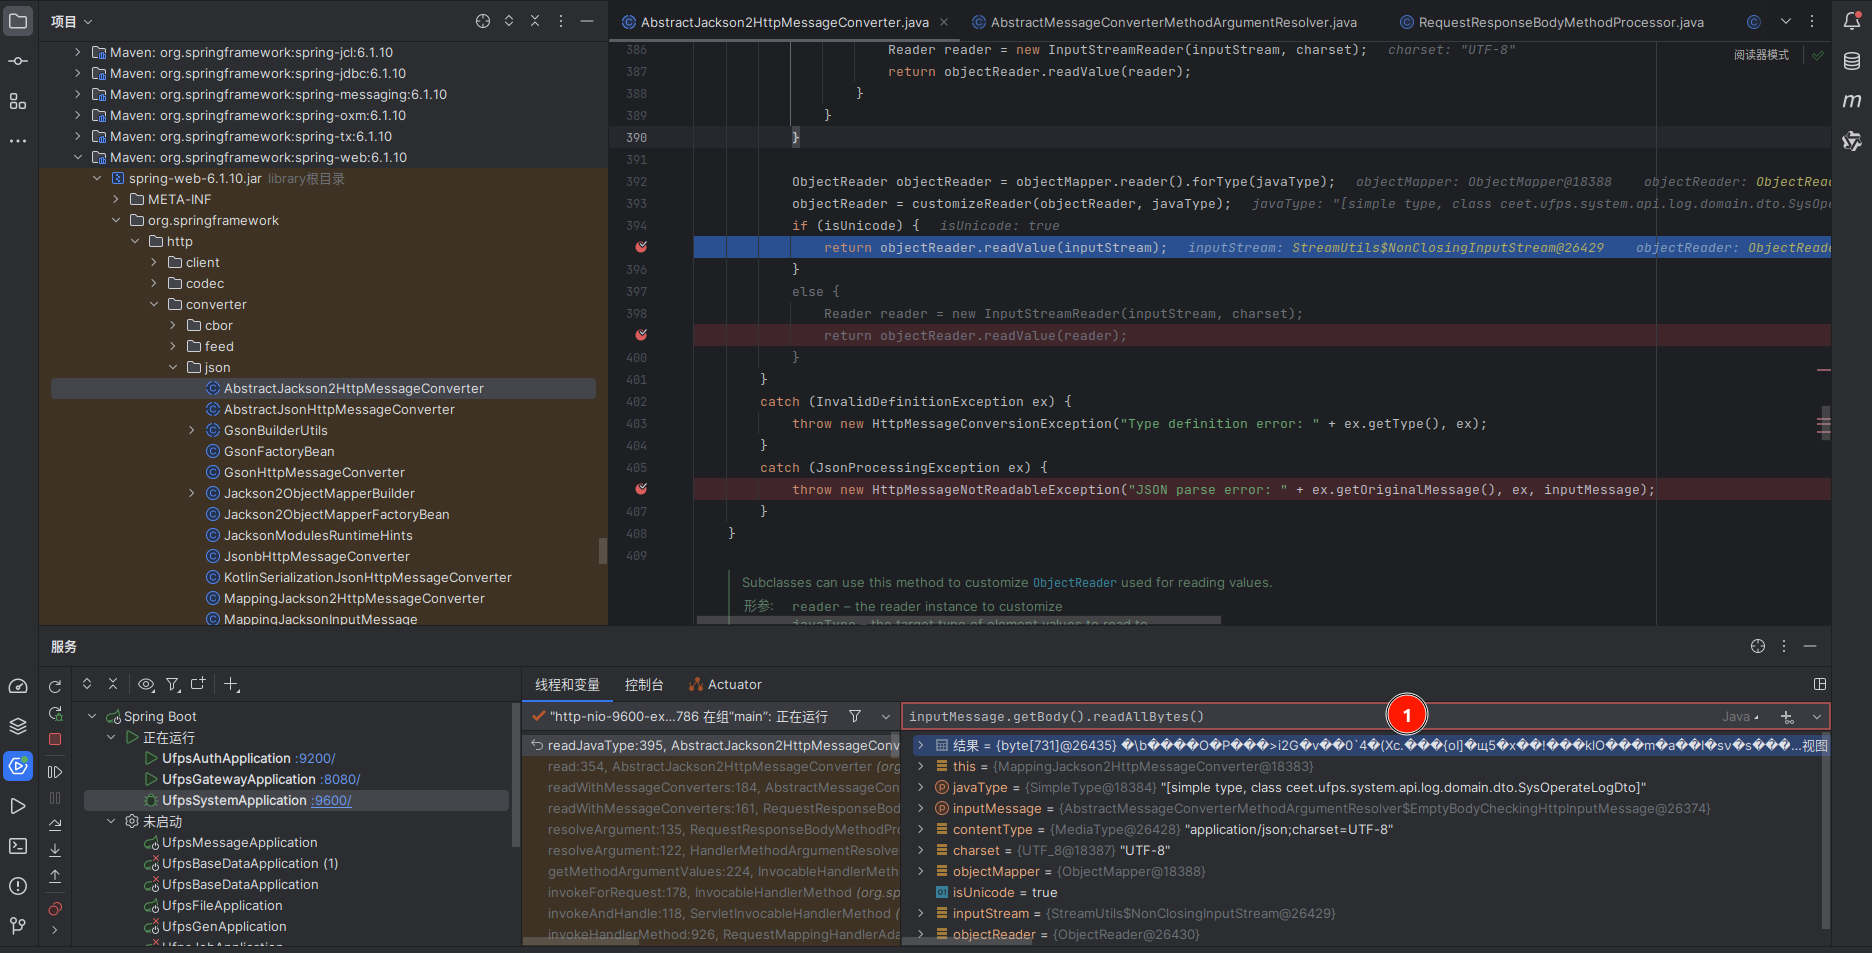Collapse all nodes in Project panel
The height and width of the screenshot is (953, 1872).
click(x=535, y=21)
